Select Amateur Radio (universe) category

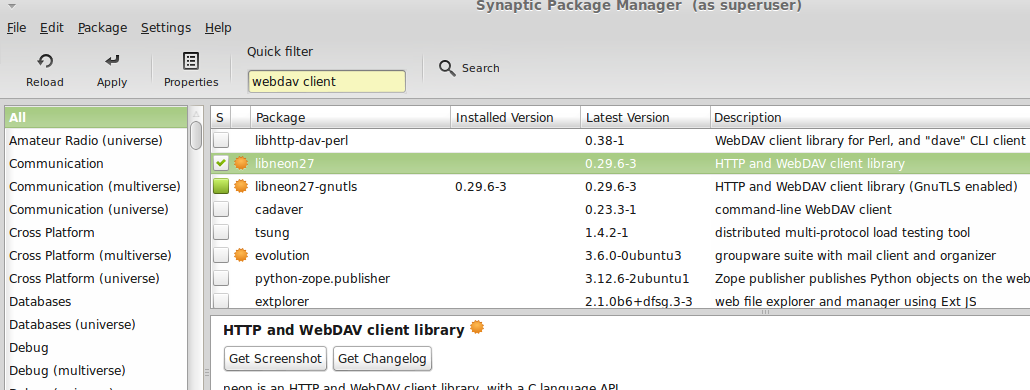[x=97, y=141]
